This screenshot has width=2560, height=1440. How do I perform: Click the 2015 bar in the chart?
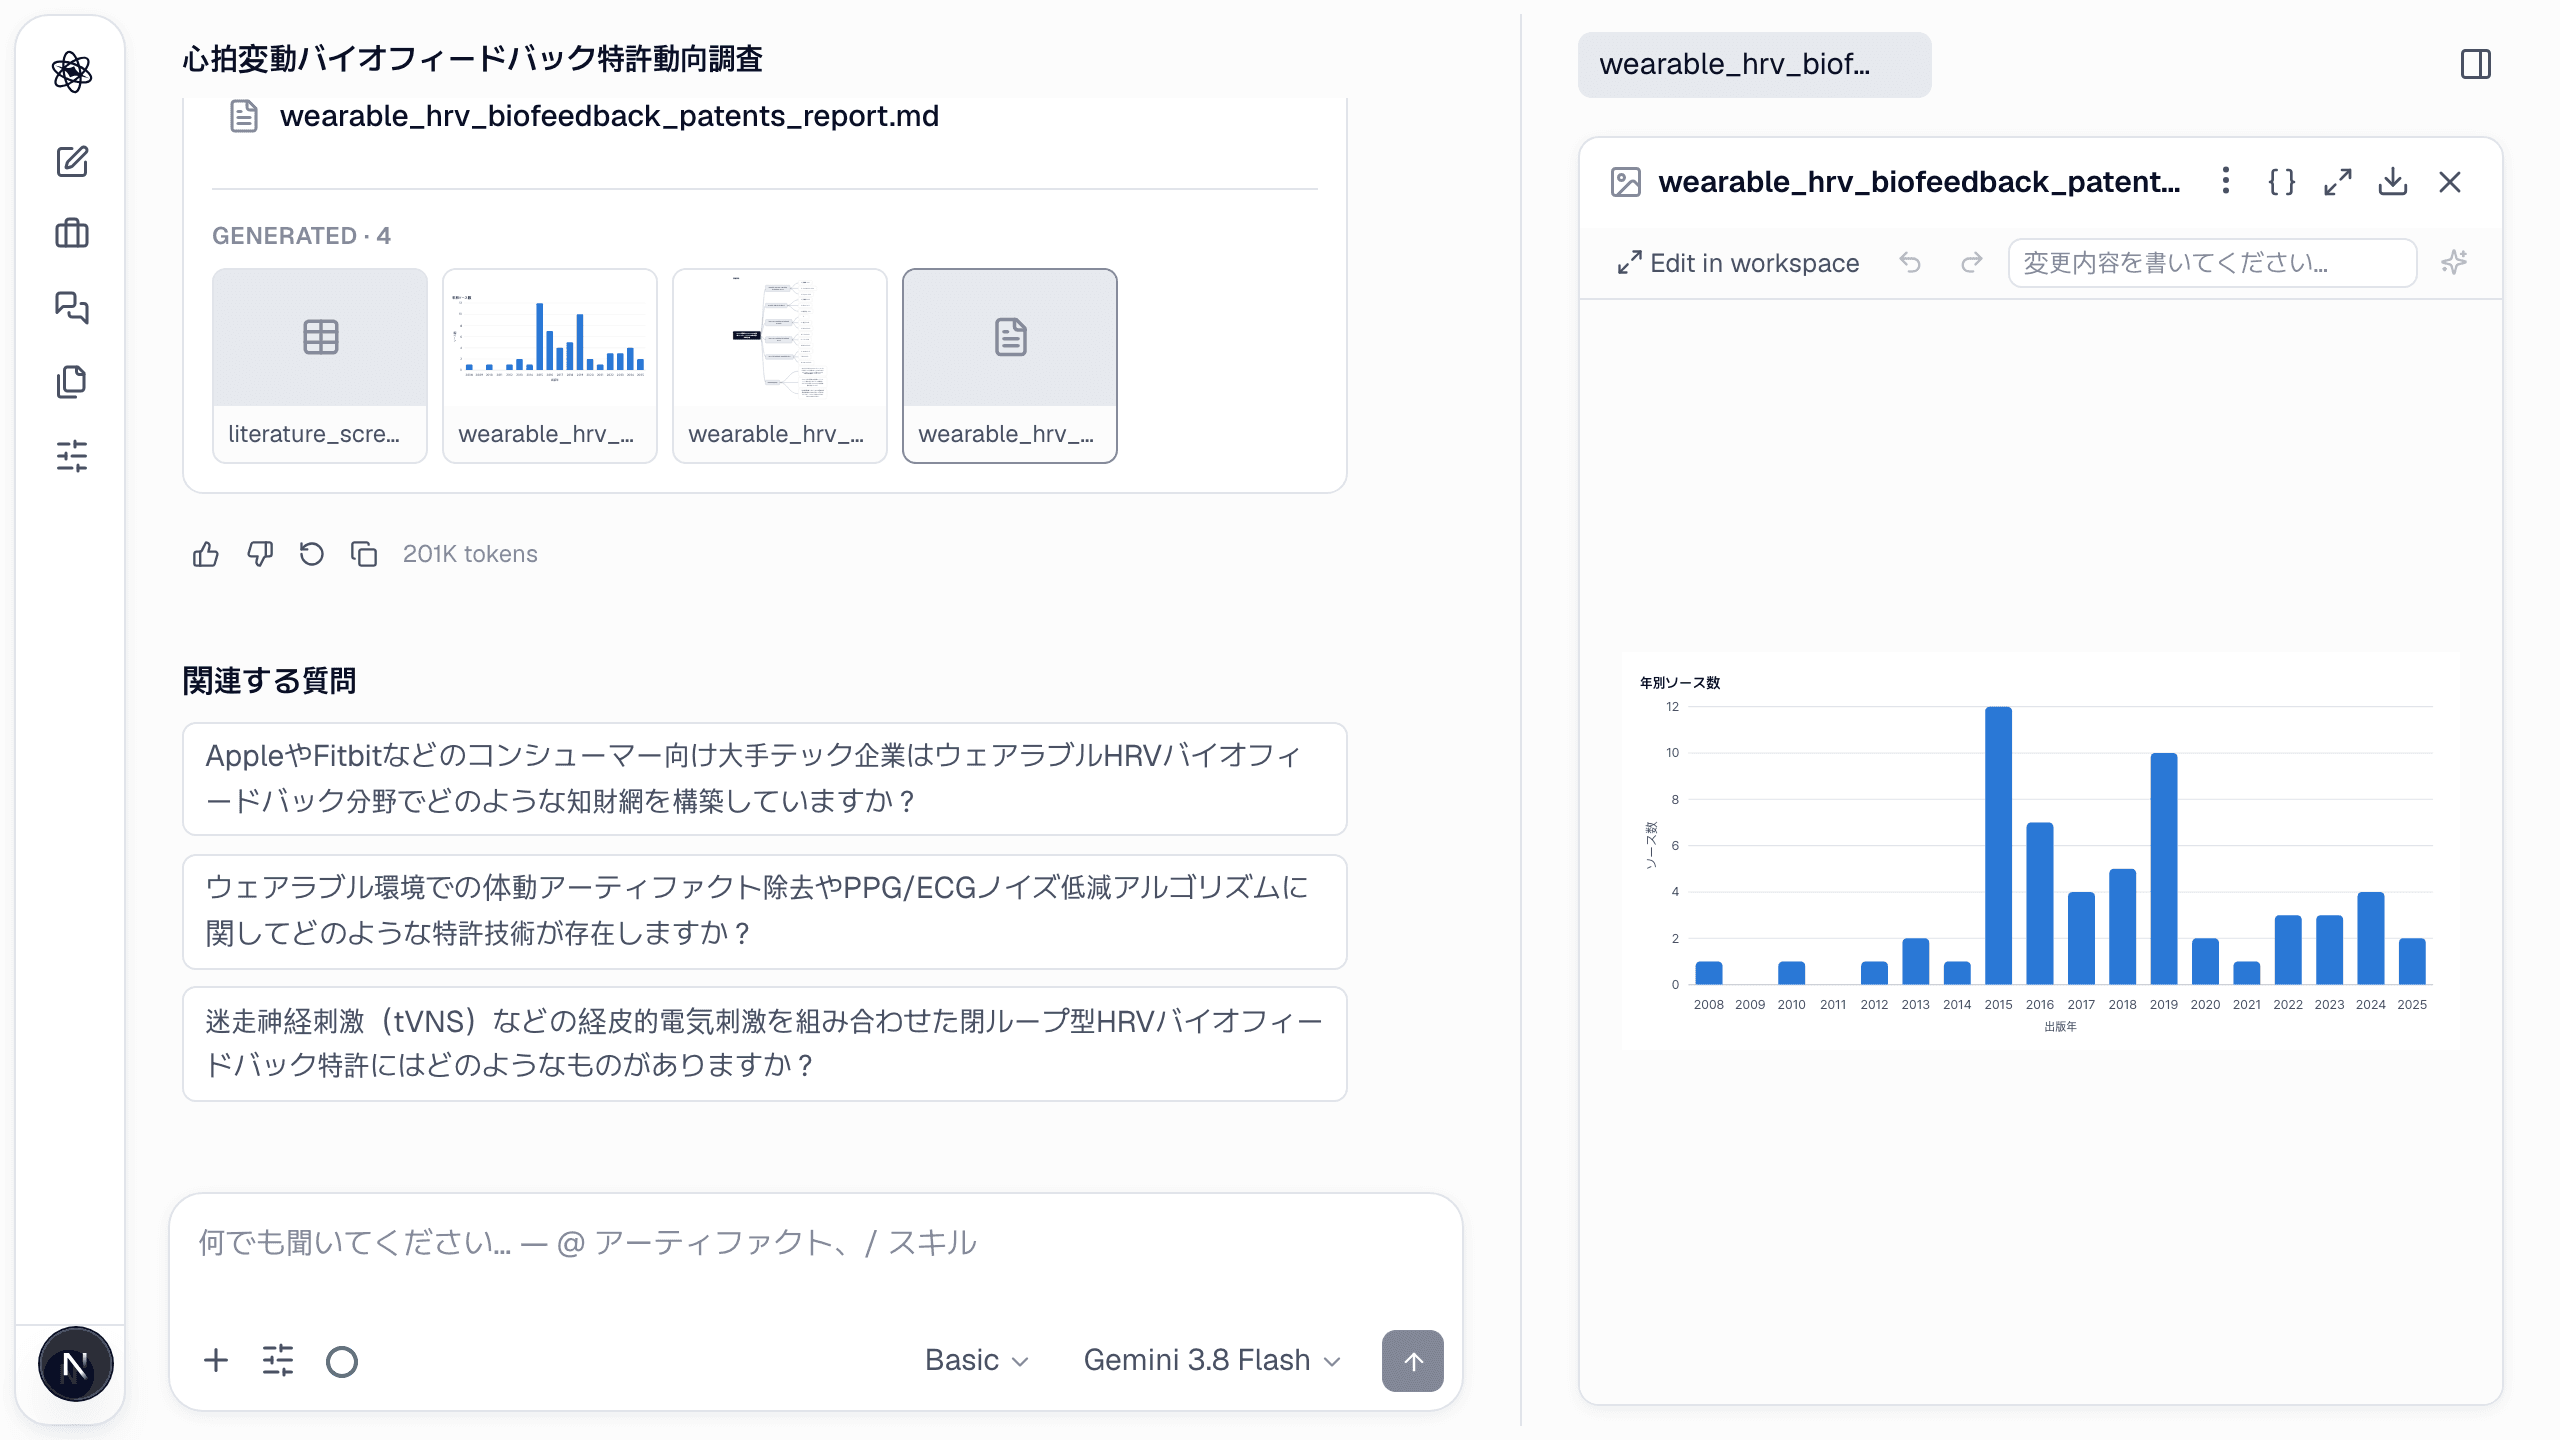pos(1998,846)
